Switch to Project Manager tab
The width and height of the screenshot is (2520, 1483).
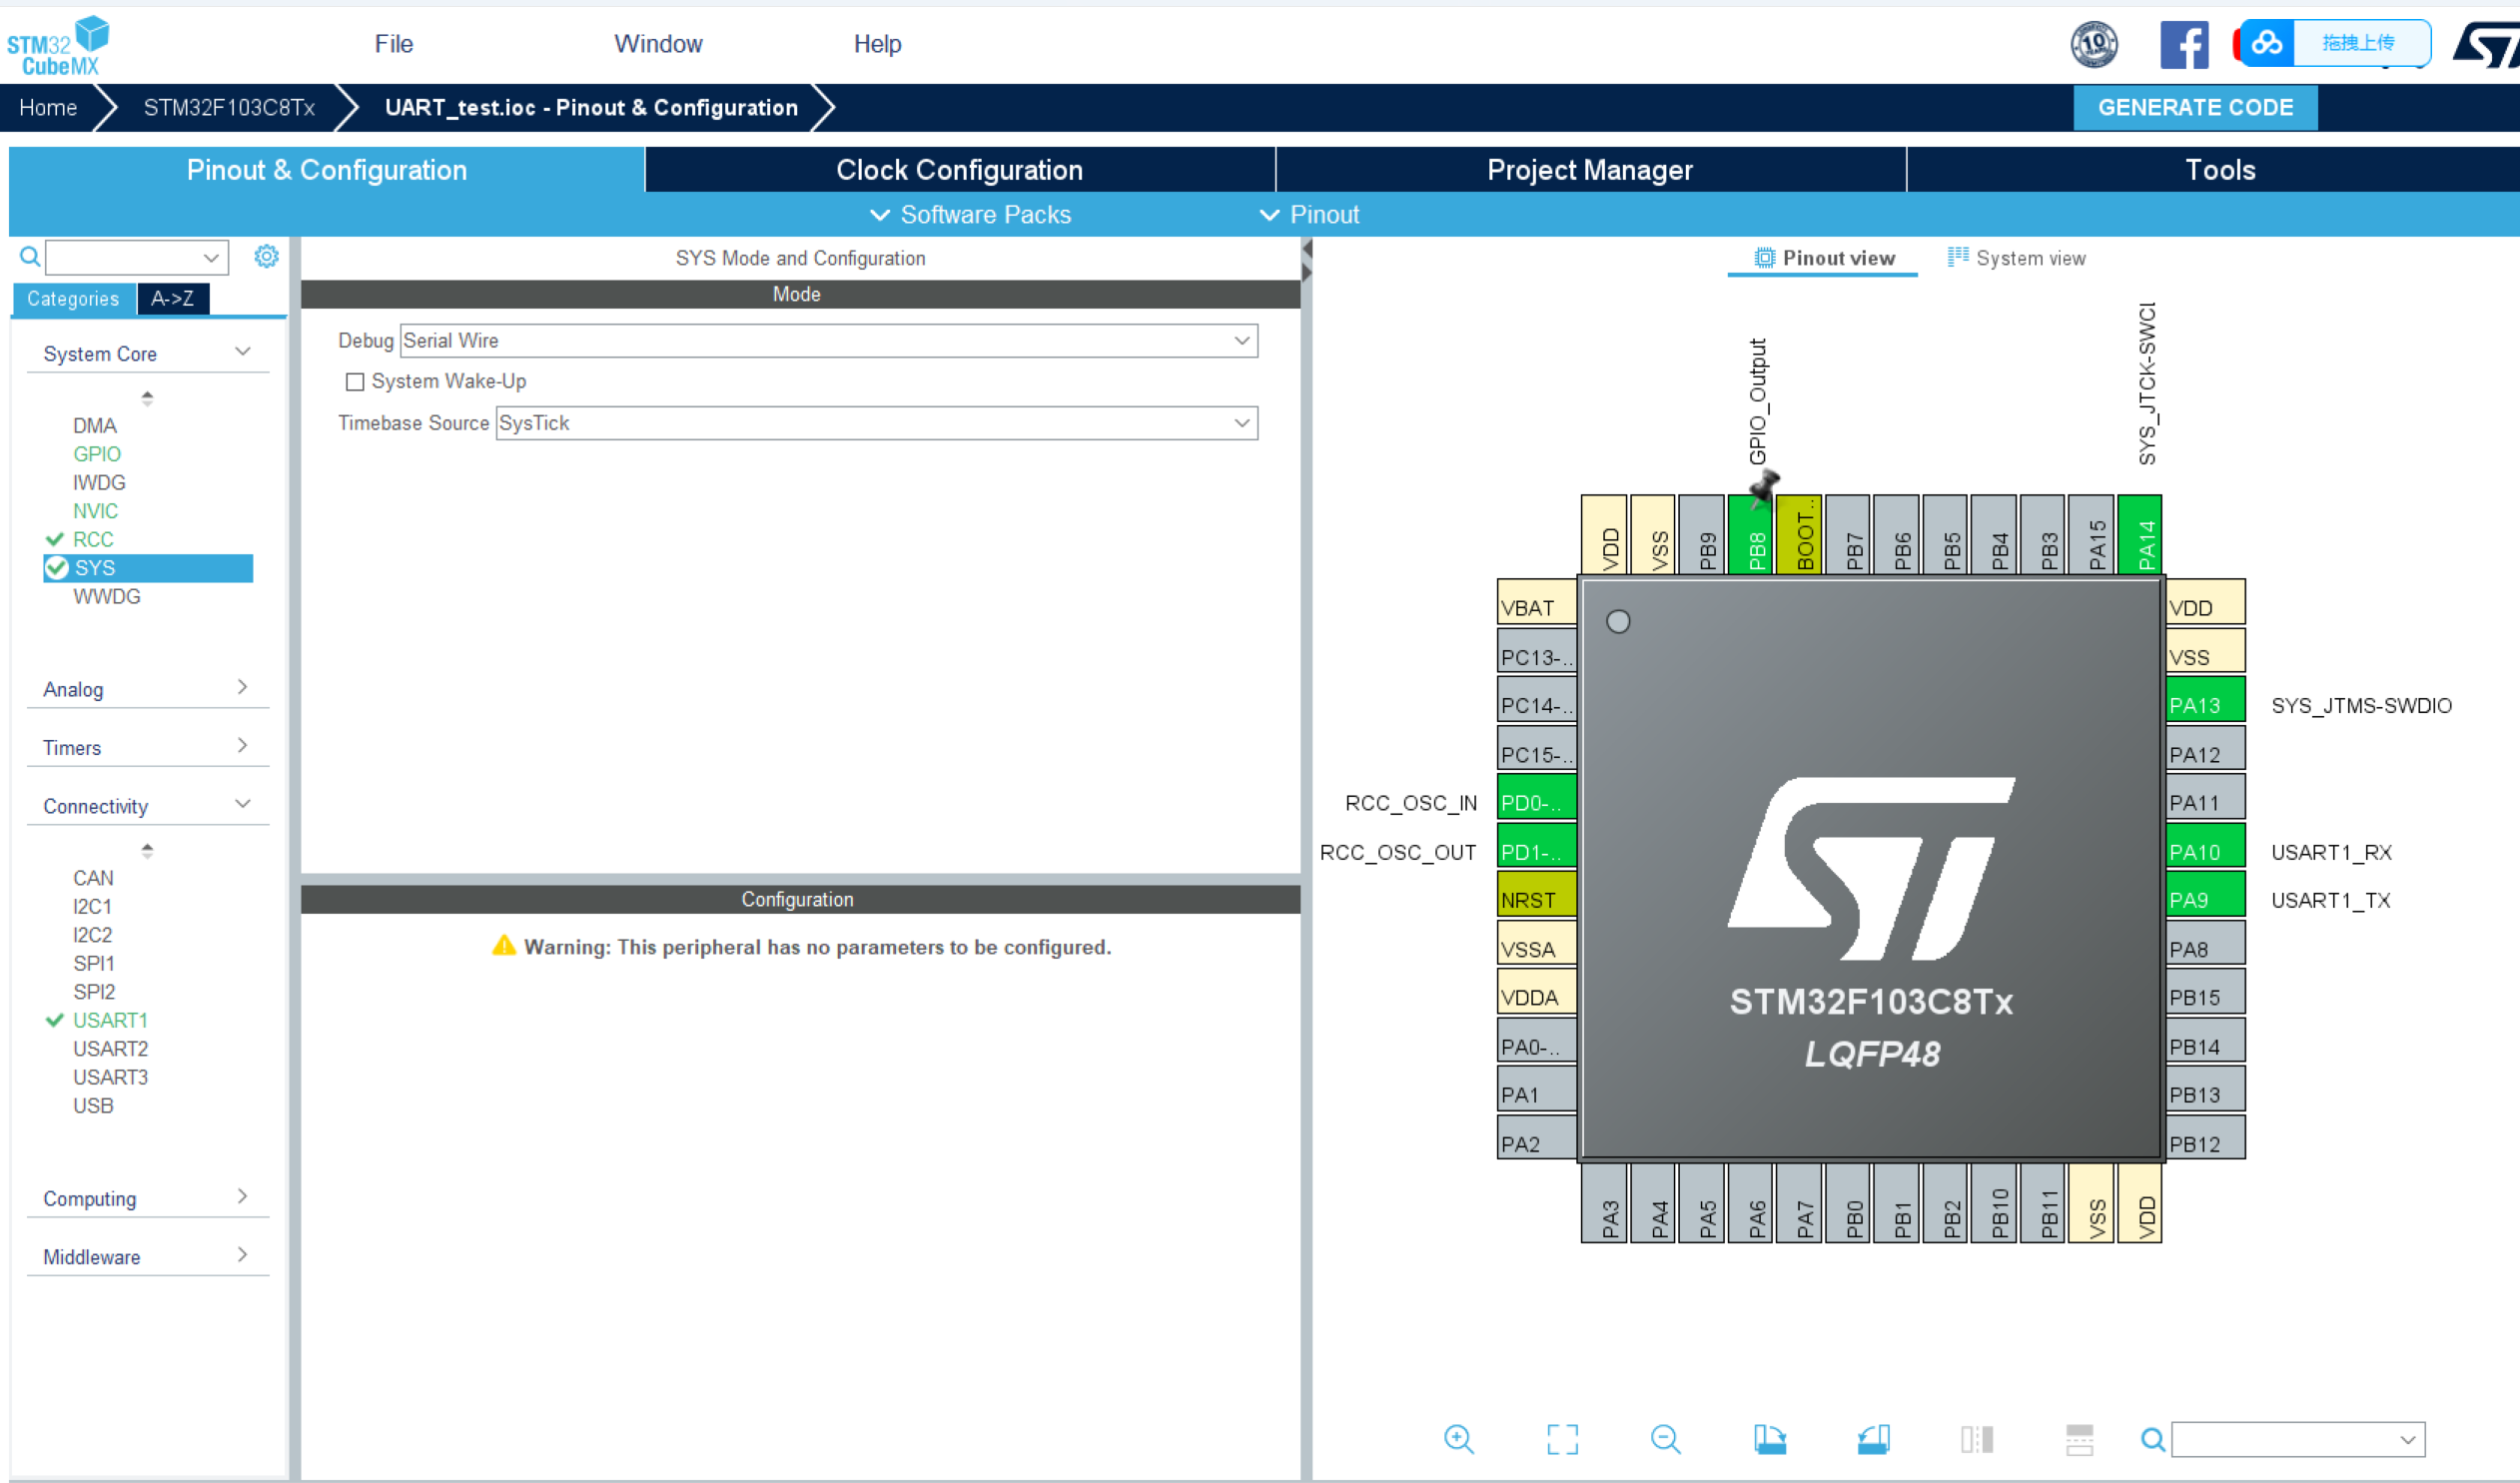[x=1590, y=169]
